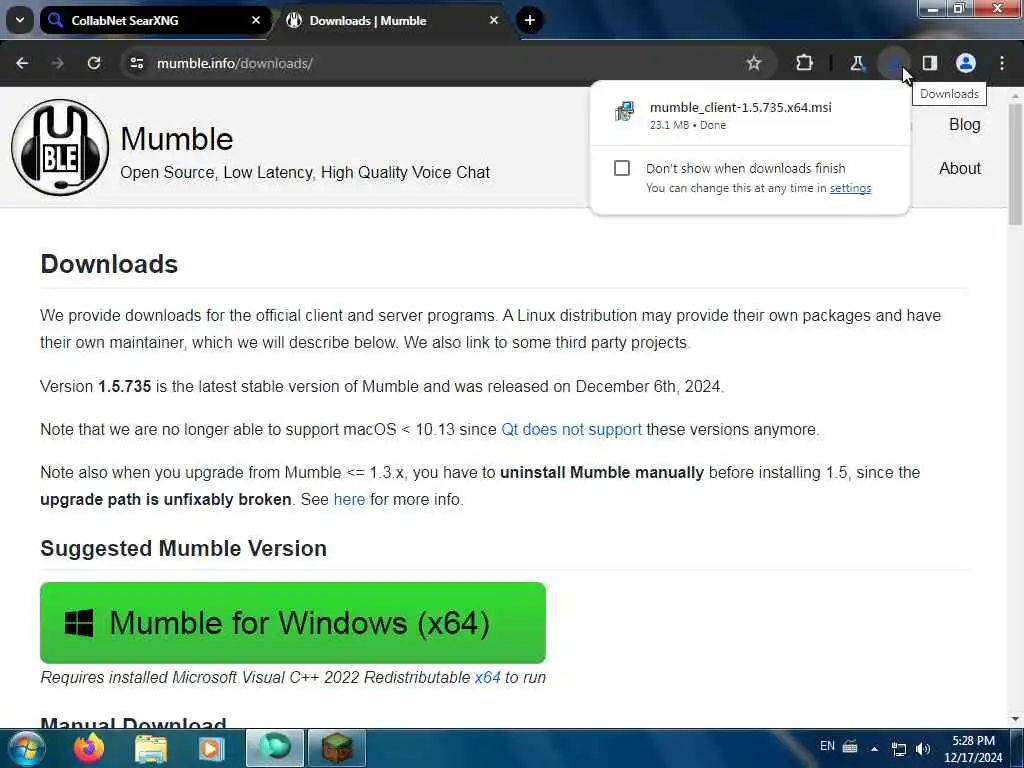Open the x64 Redistributable link
The image size is (1024, 768).
(x=487, y=678)
